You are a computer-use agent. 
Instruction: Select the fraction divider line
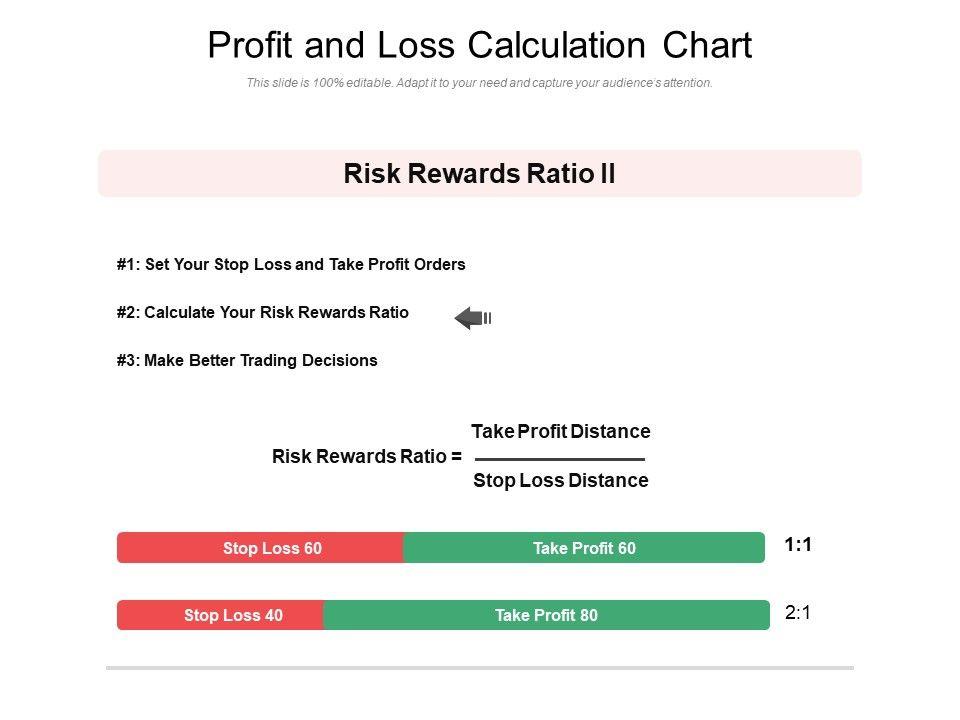click(560, 459)
